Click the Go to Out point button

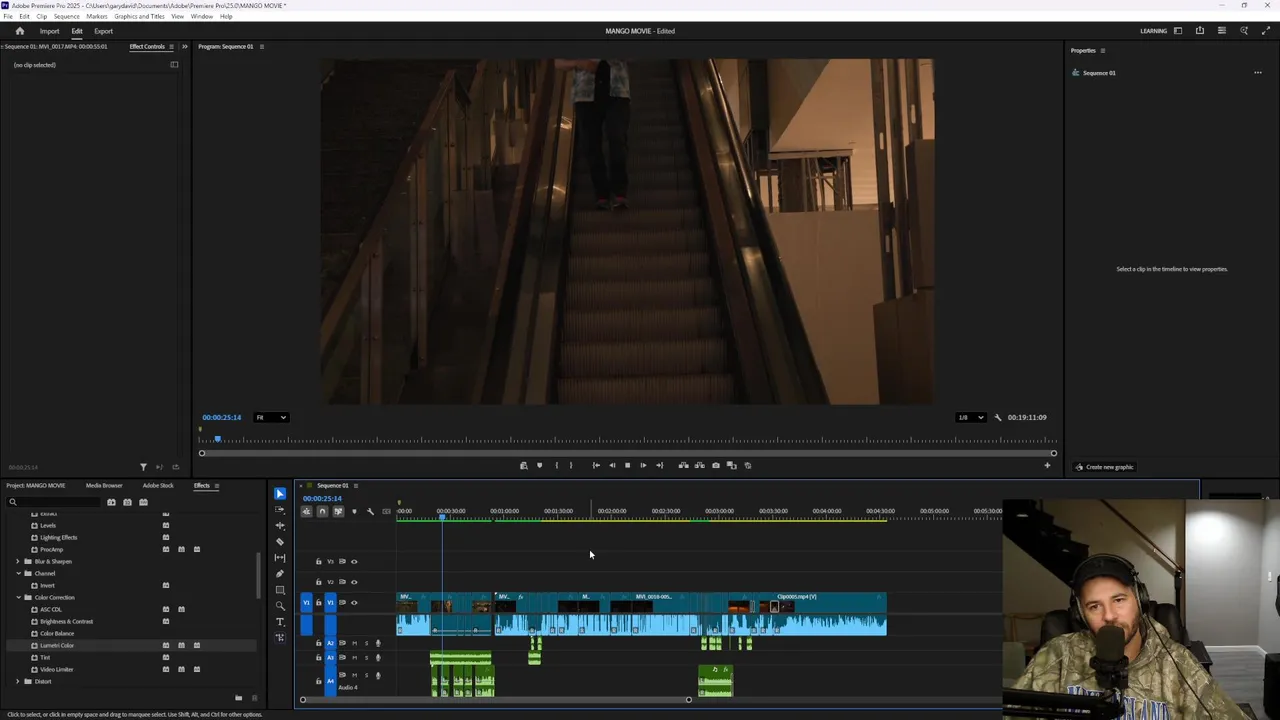pyautogui.click(x=659, y=465)
